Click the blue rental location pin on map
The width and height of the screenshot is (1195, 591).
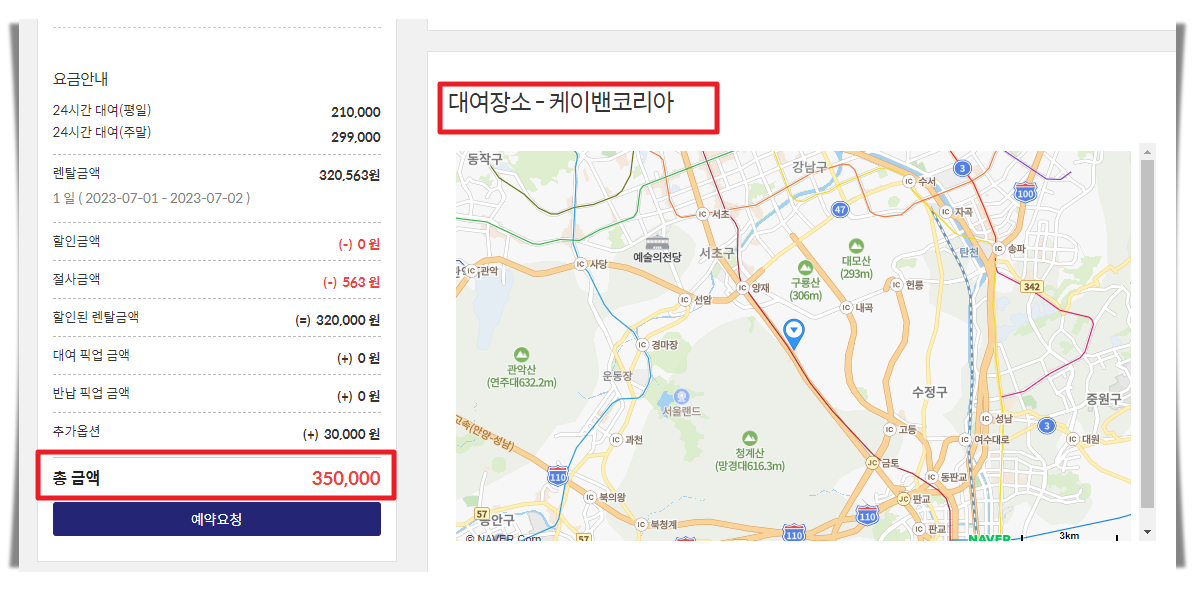pos(793,335)
